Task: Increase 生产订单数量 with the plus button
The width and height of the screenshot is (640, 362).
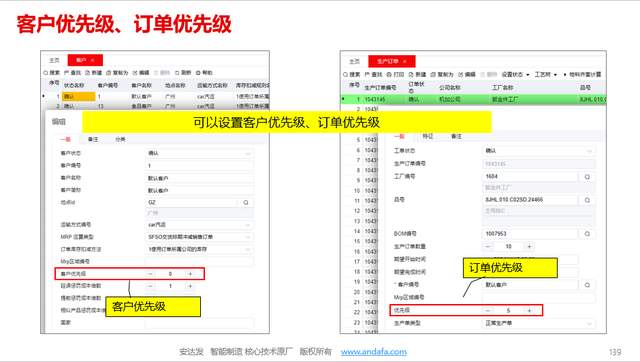Action: [x=529, y=247]
